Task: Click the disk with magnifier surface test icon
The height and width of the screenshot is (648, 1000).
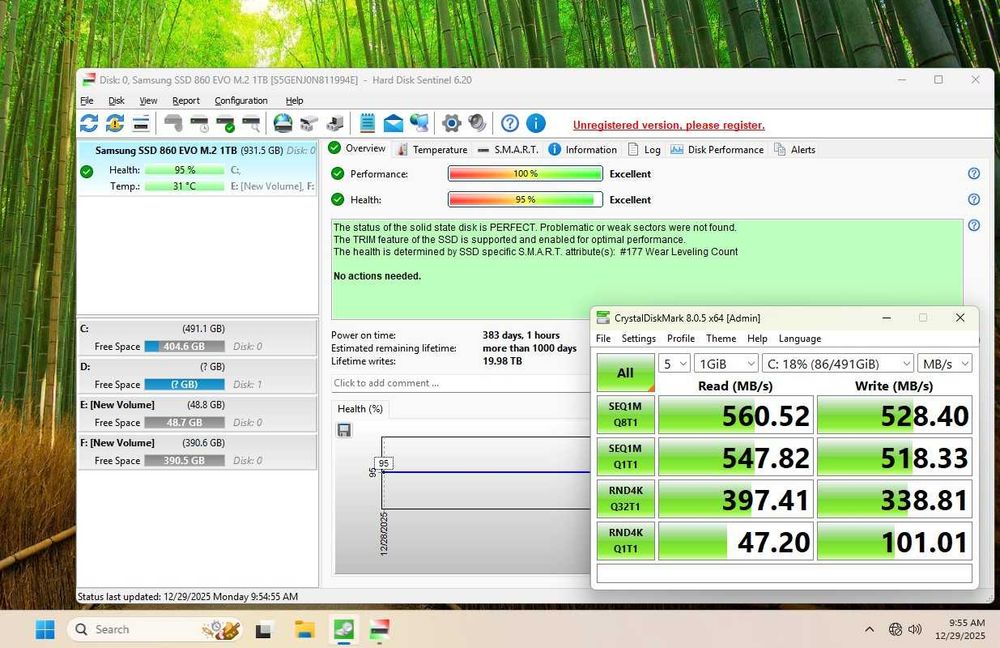Action: pos(251,123)
